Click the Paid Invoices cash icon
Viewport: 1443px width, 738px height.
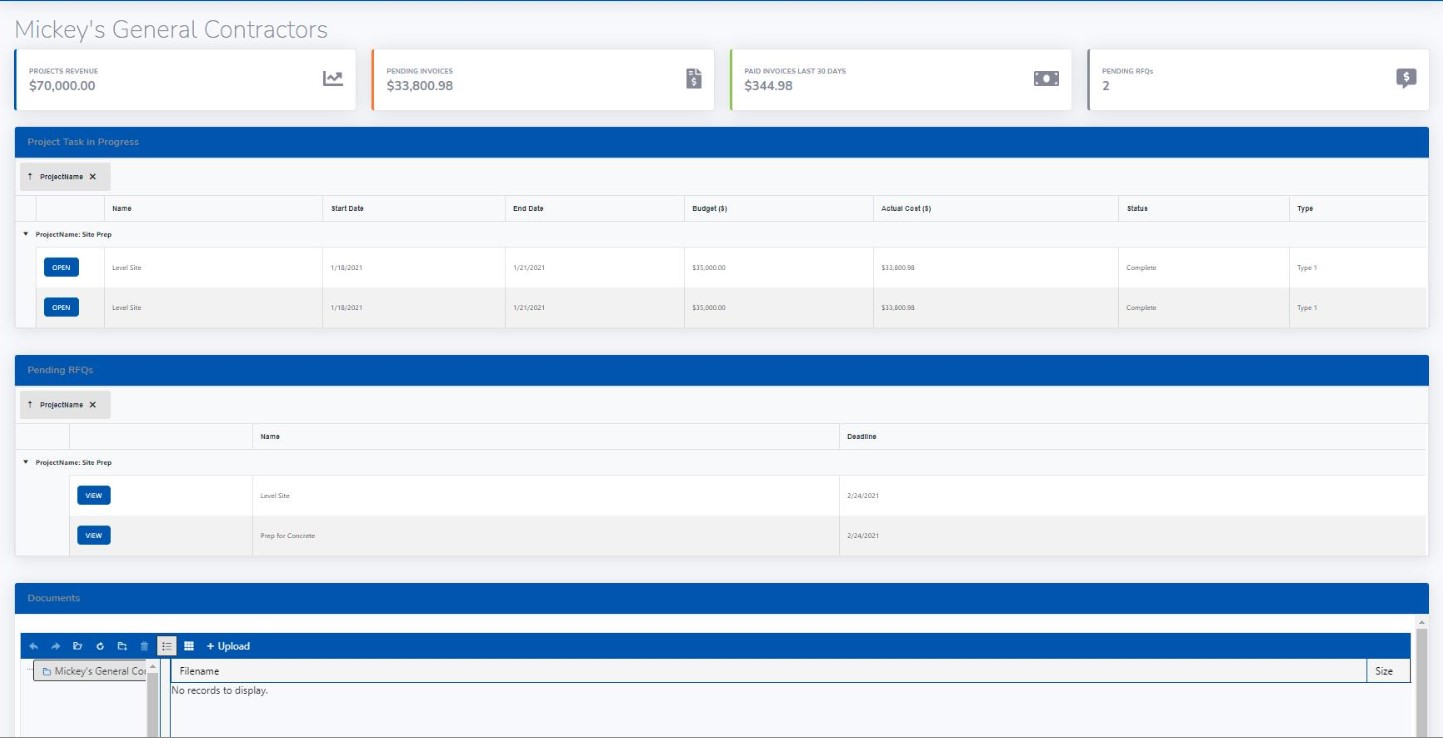pyautogui.click(x=1046, y=79)
